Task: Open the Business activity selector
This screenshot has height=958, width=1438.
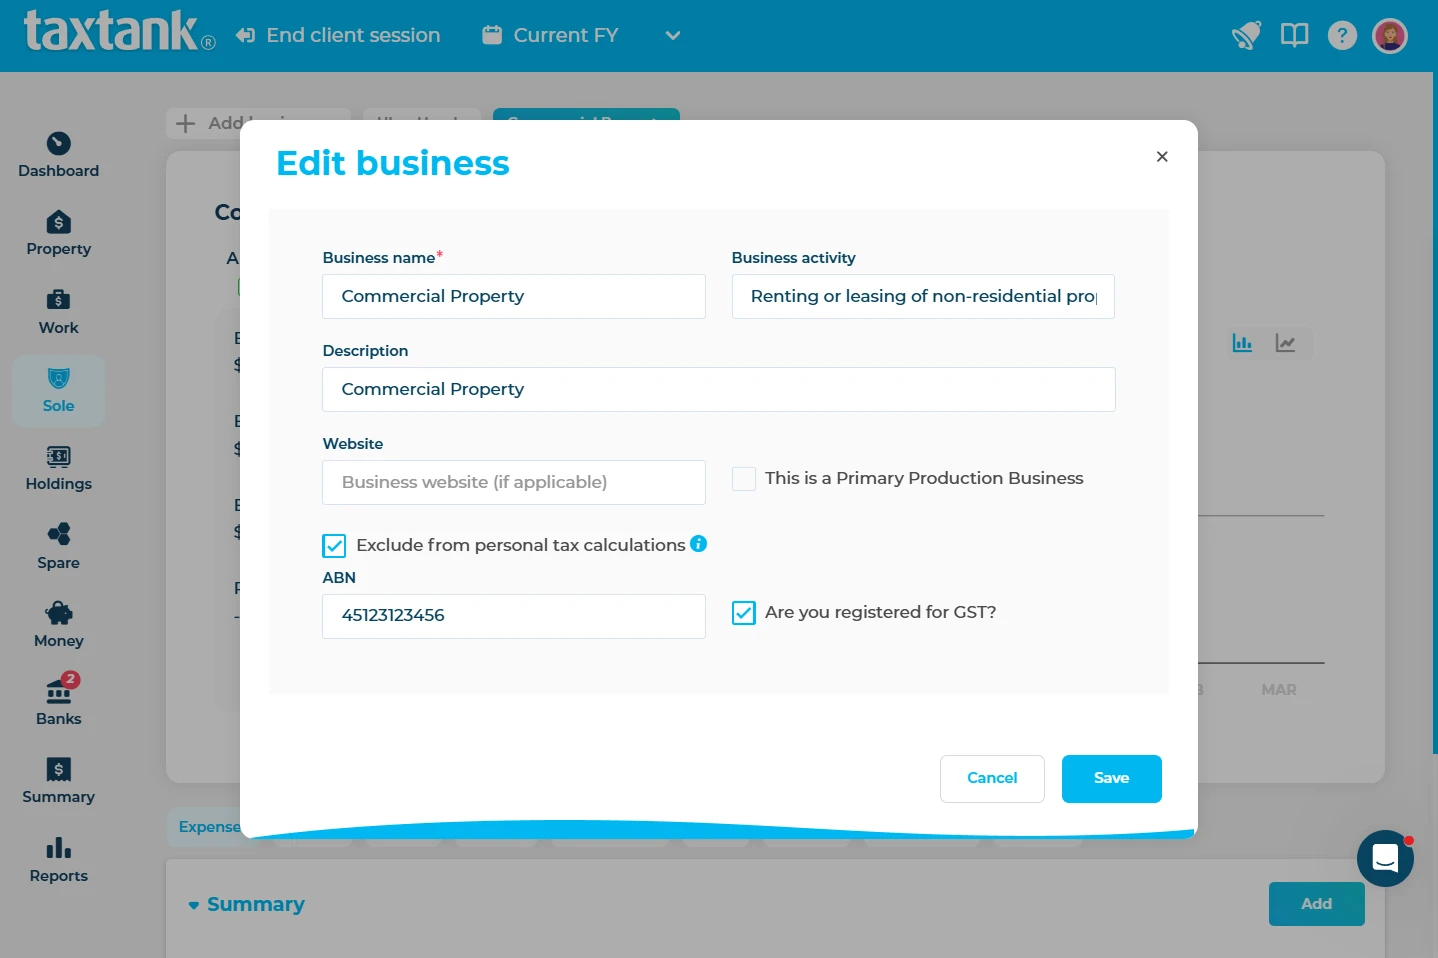Action: pos(922,296)
